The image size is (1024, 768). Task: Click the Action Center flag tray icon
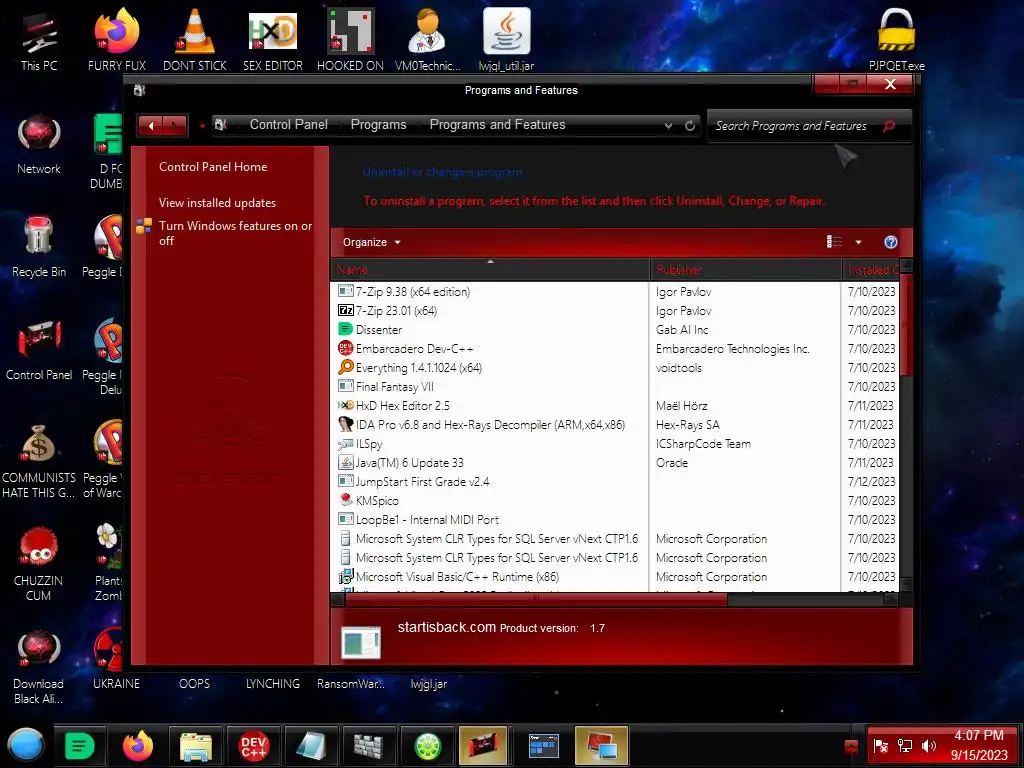tap(881, 746)
